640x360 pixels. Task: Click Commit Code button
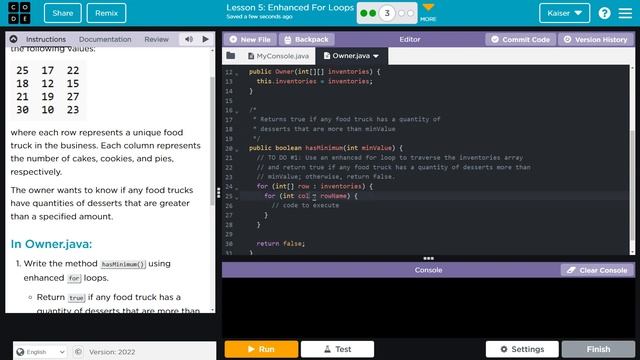[x=520, y=39]
